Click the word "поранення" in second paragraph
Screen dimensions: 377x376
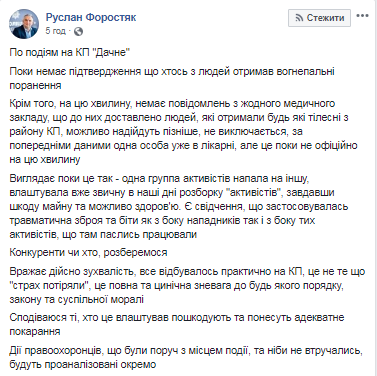35,86
